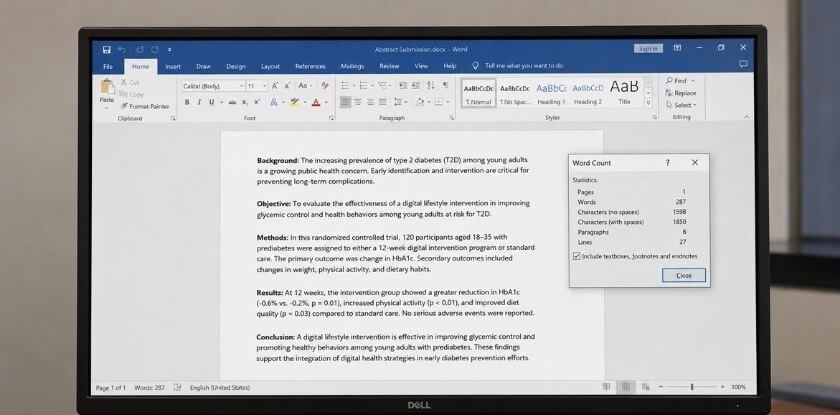
Task: Click the Clear All Formatting icon
Action: pos(325,86)
